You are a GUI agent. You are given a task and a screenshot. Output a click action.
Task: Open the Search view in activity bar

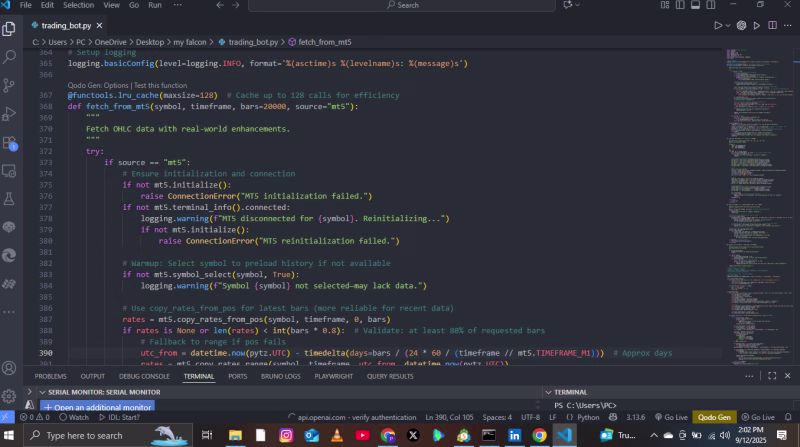[x=9, y=57]
